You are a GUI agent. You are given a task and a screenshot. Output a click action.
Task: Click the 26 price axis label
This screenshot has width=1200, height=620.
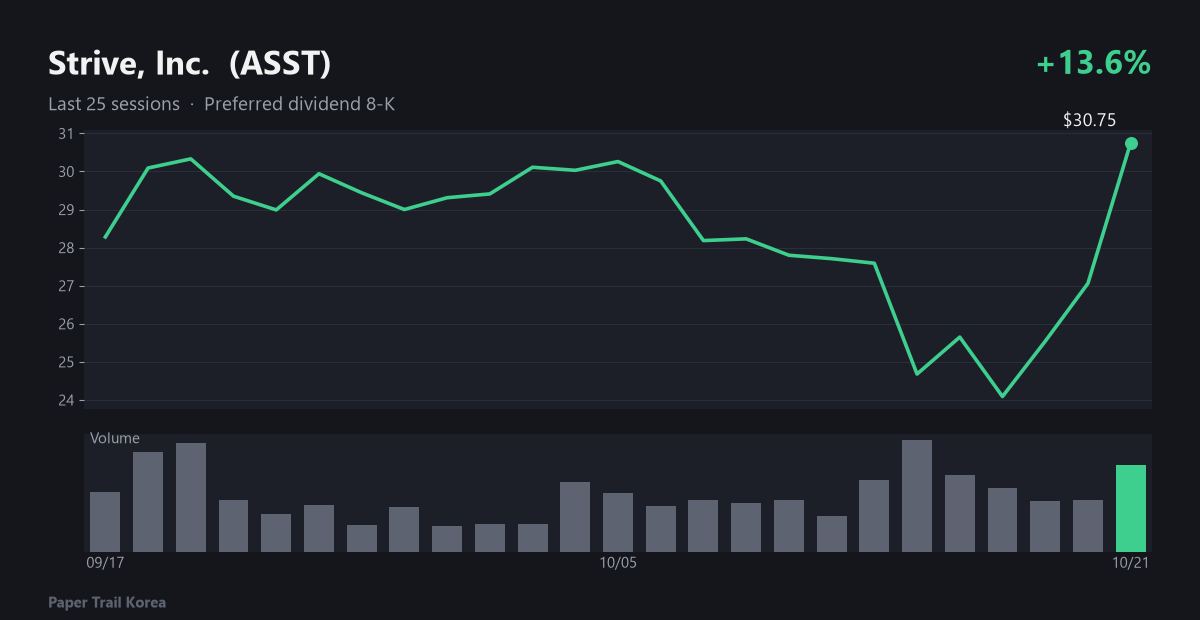pos(64,324)
